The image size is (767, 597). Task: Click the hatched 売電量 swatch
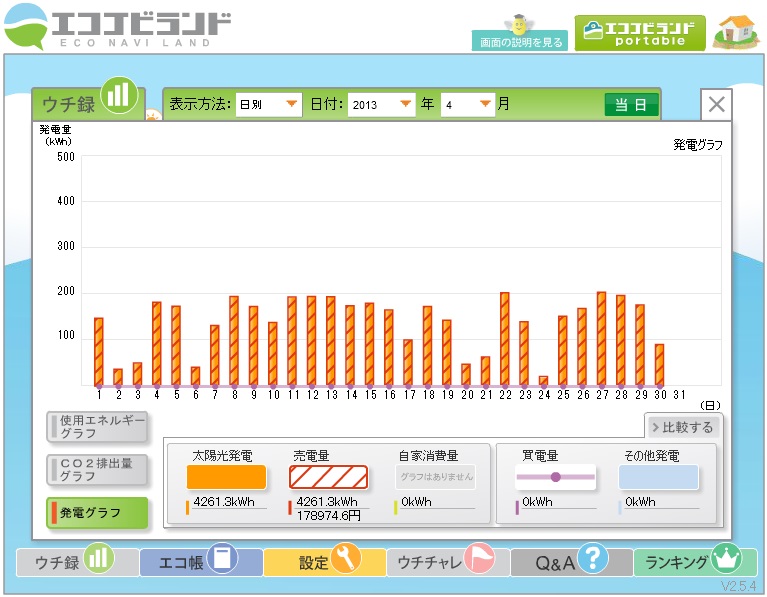point(328,477)
